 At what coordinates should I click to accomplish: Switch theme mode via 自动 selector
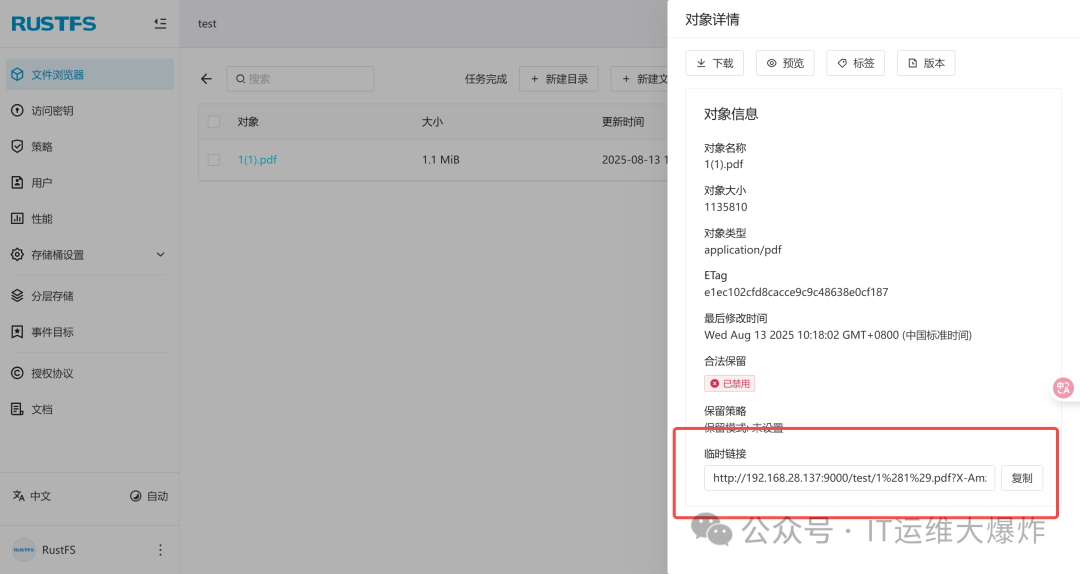[x=149, y=495]
